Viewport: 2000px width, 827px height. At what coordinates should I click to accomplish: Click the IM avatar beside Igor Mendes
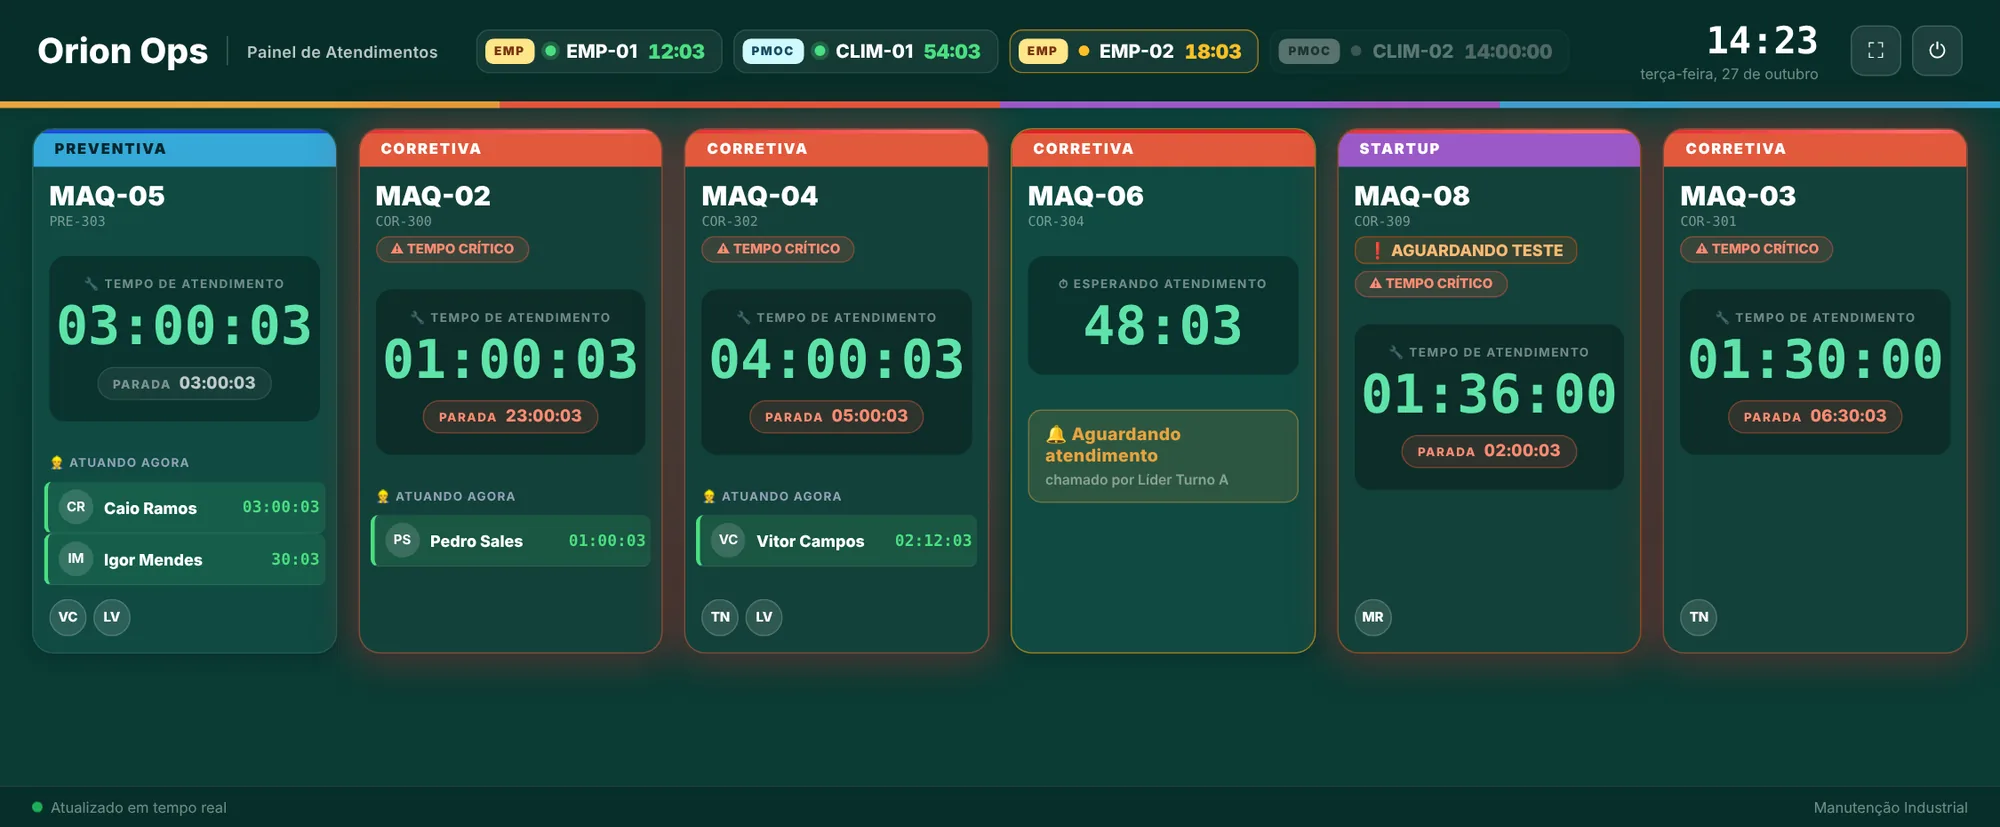coord(76,559)
